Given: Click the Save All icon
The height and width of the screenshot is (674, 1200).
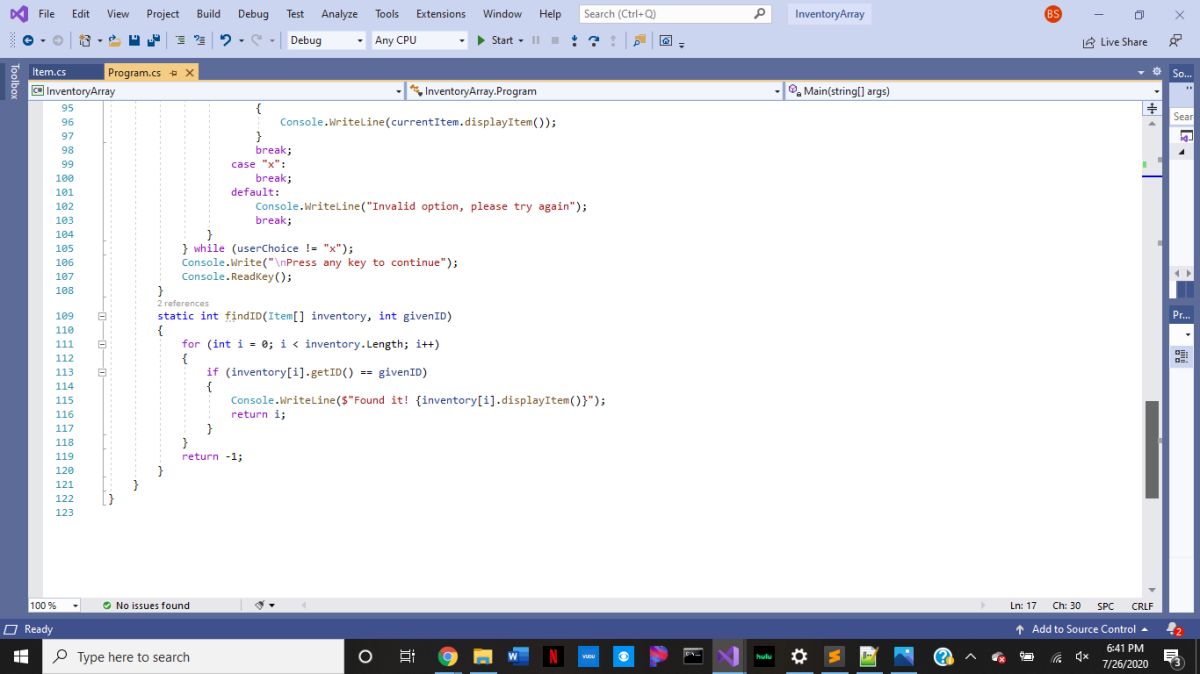Looking at the screenshot, I should click(153, 41).
